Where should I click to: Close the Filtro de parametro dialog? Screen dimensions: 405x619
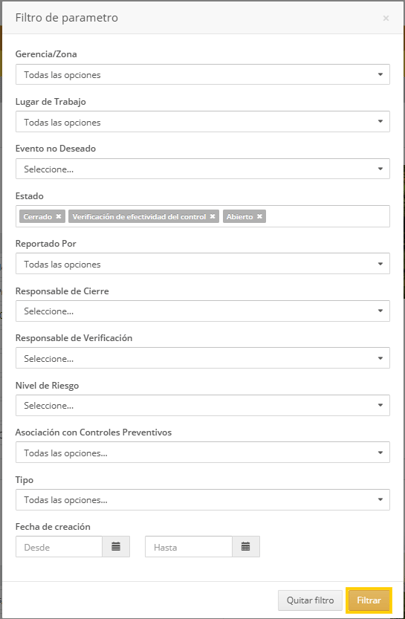click(x=386, y=18)
